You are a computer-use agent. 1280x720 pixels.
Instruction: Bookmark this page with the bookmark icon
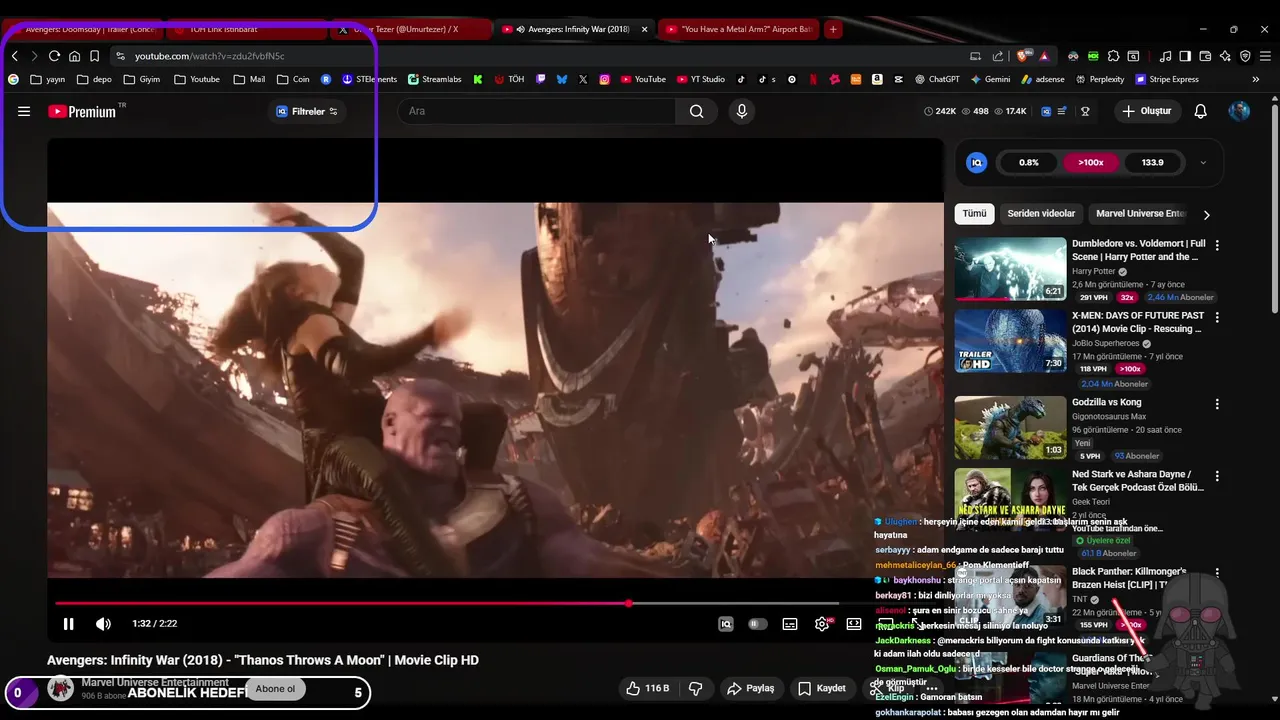point(94,56)
